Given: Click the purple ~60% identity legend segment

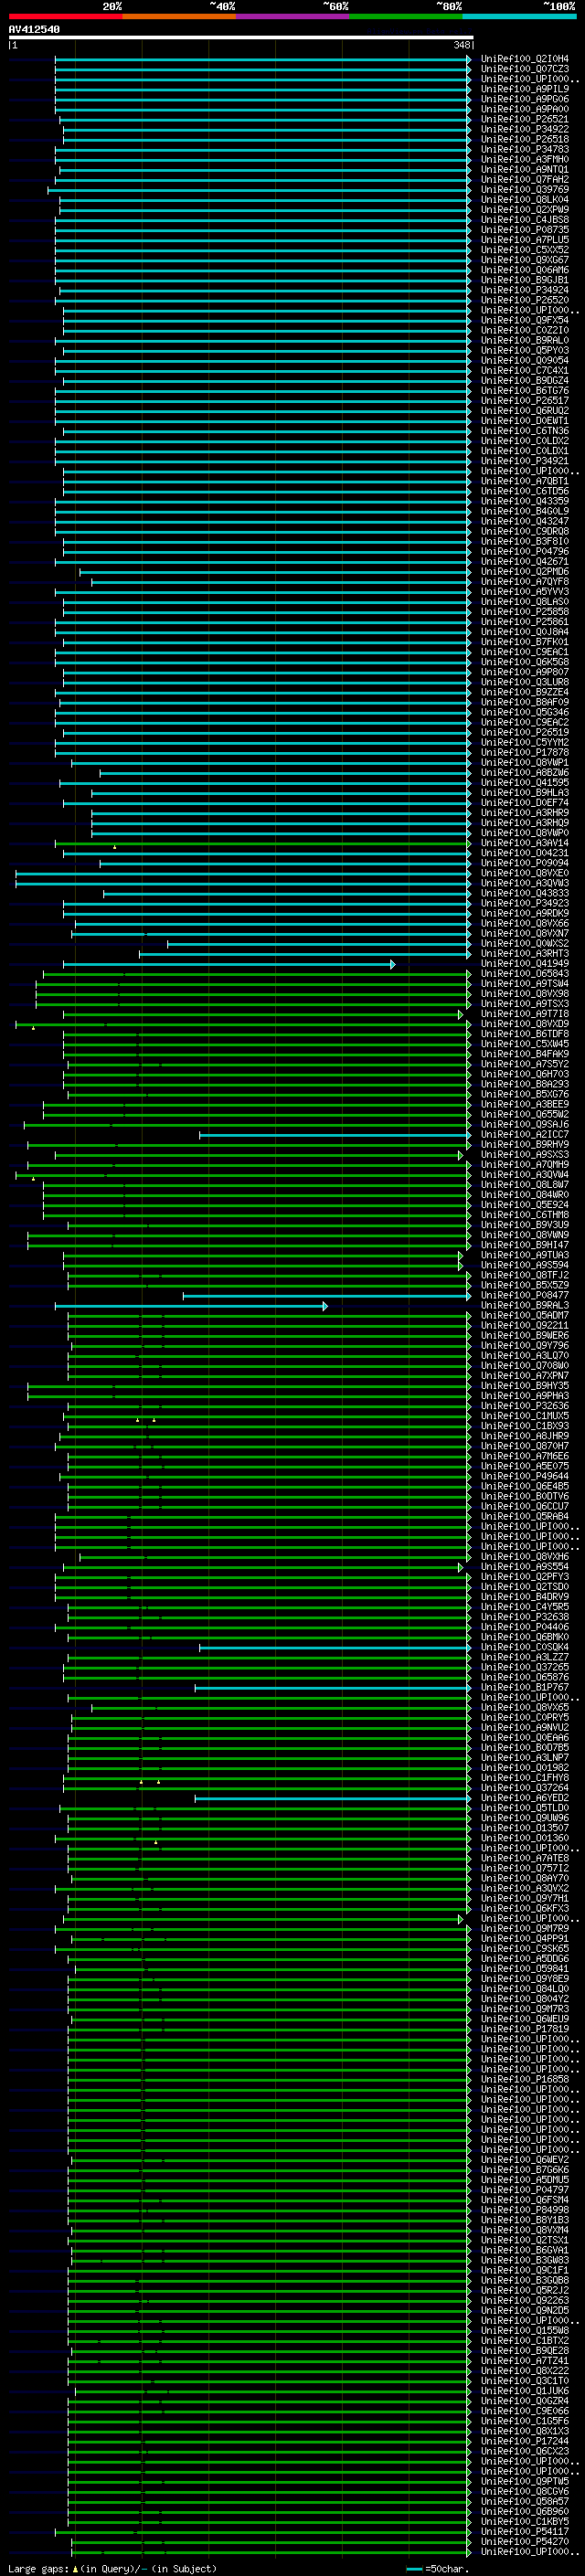Looking at the screenshot, I should pyautogui.click(x=292, y=16).
